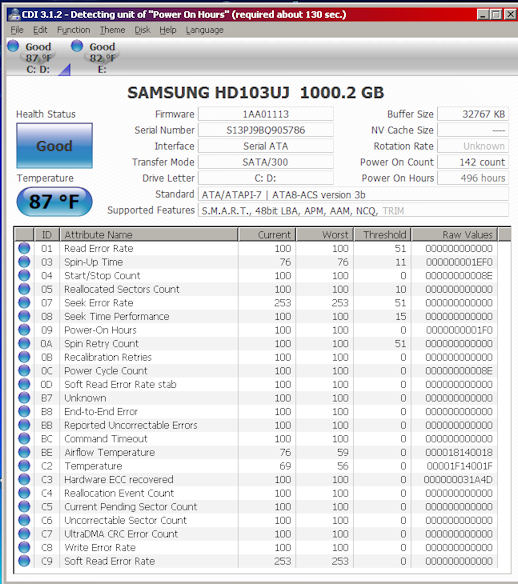This screenshot has height=584, width=518.
Task: Click status dot for Seek Error Rate
Action: point(24,302)
